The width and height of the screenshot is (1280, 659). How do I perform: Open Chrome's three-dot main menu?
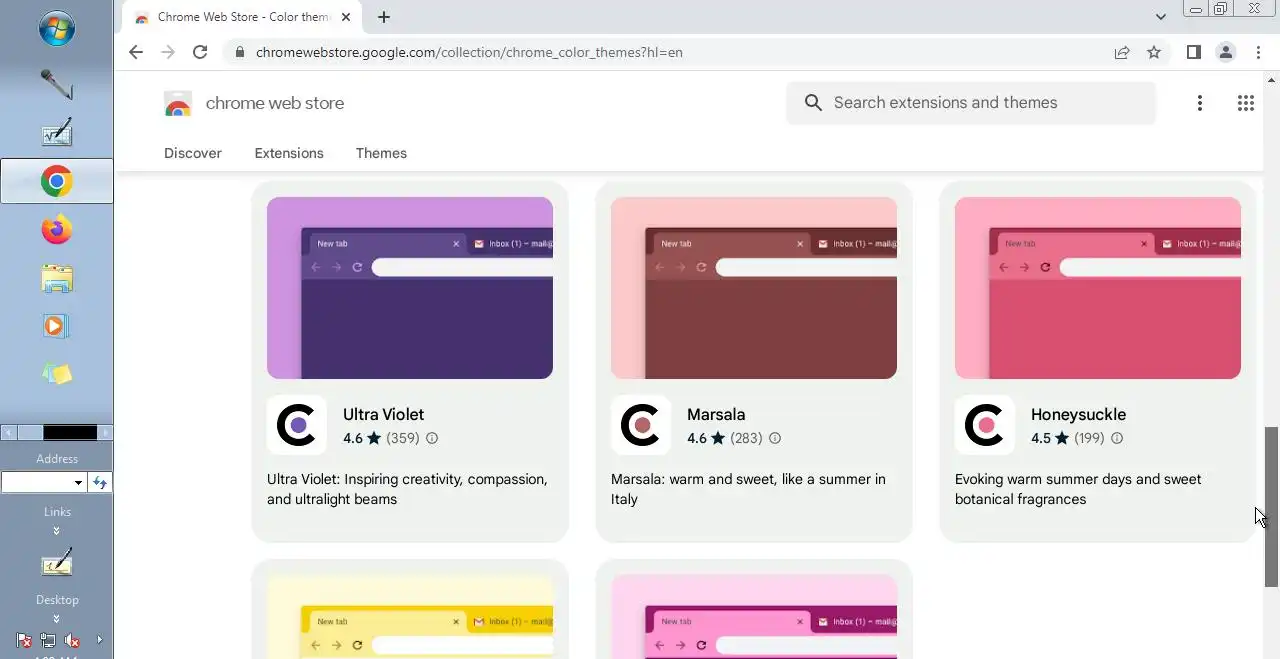click(x=1258, y=52)
